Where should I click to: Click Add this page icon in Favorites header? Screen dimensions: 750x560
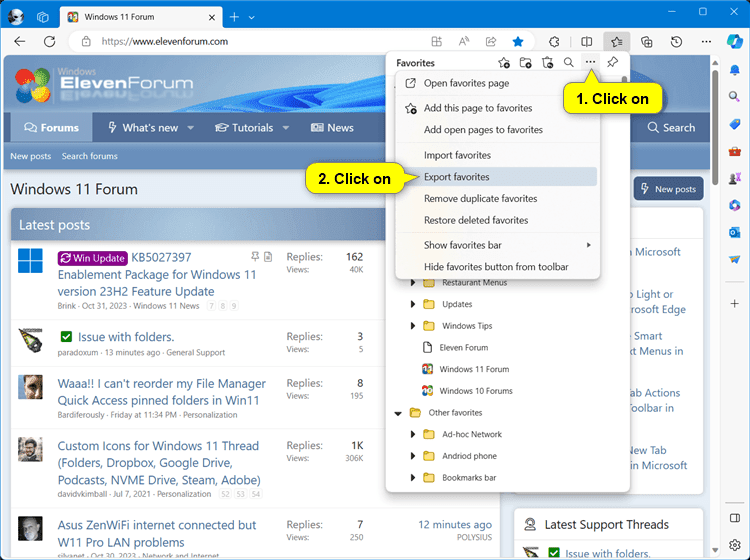(x=504, y=63)
